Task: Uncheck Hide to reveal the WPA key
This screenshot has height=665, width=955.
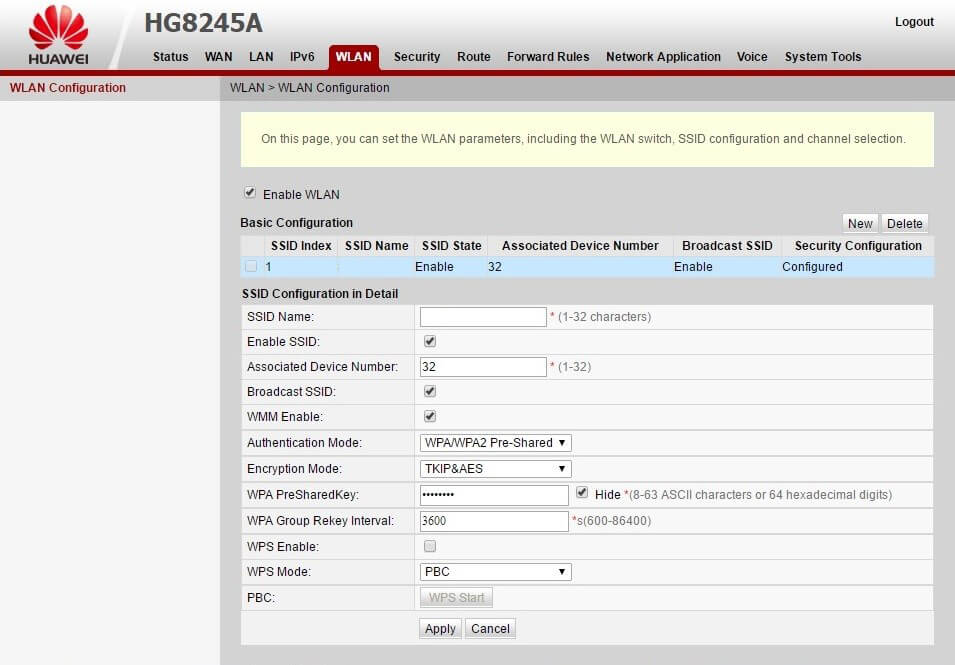Action: tap(583, 493)
